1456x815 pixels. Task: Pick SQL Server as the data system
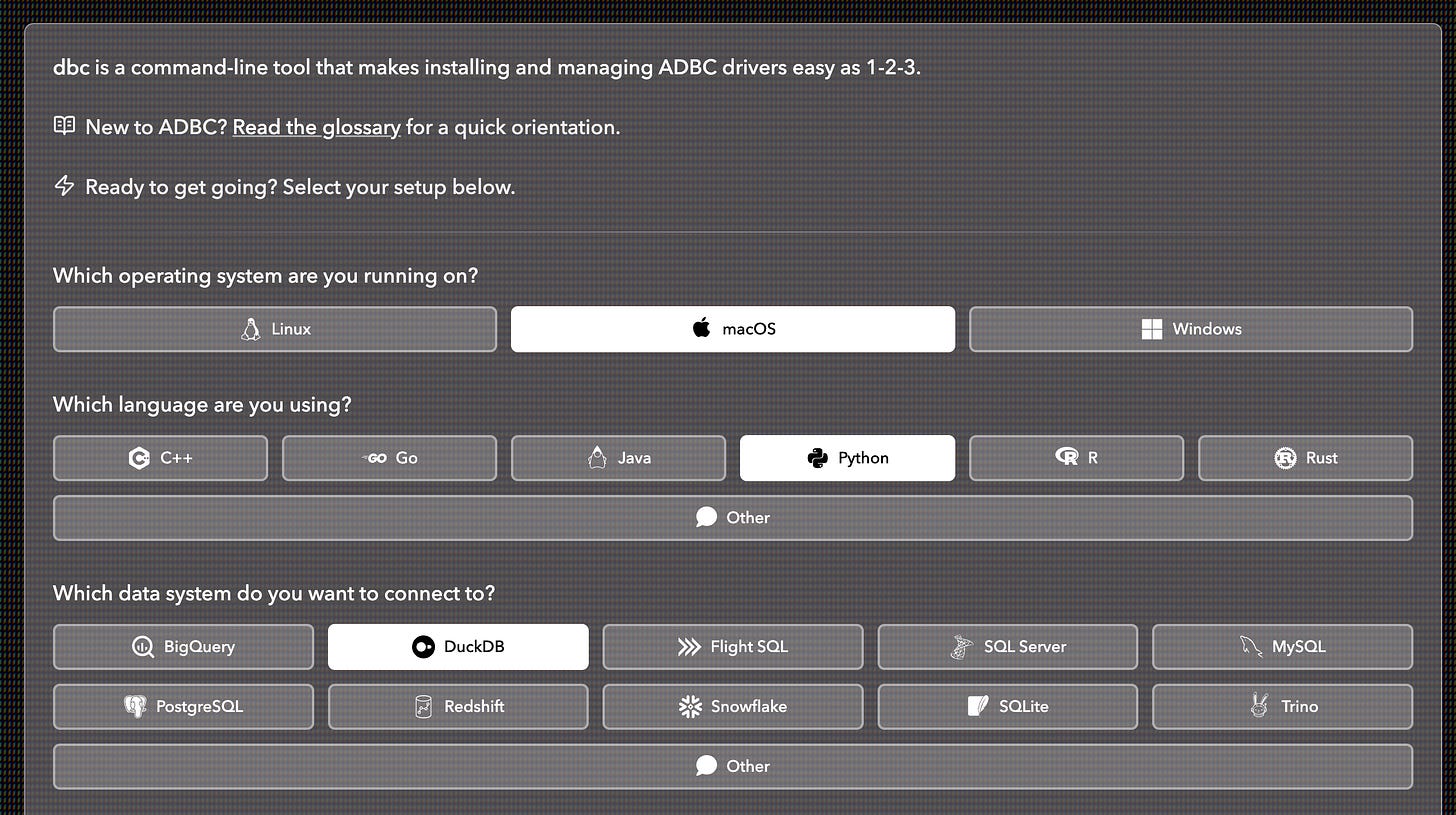click(x=1008, y=647)
